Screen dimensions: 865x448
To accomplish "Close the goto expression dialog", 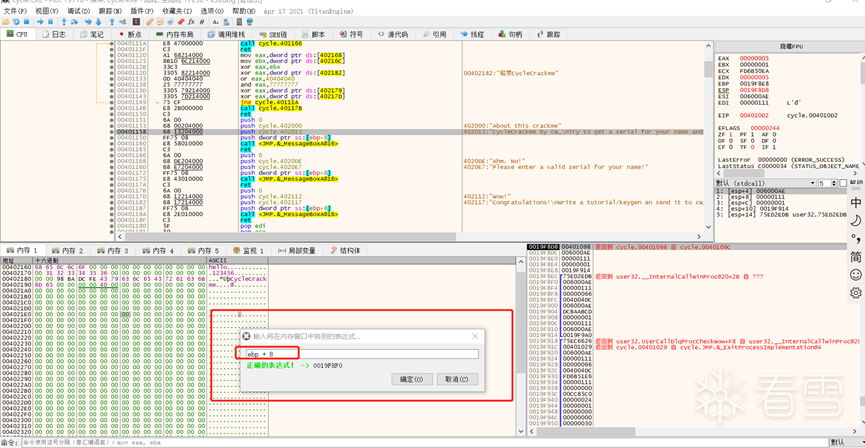I will (x=475, y=336).
